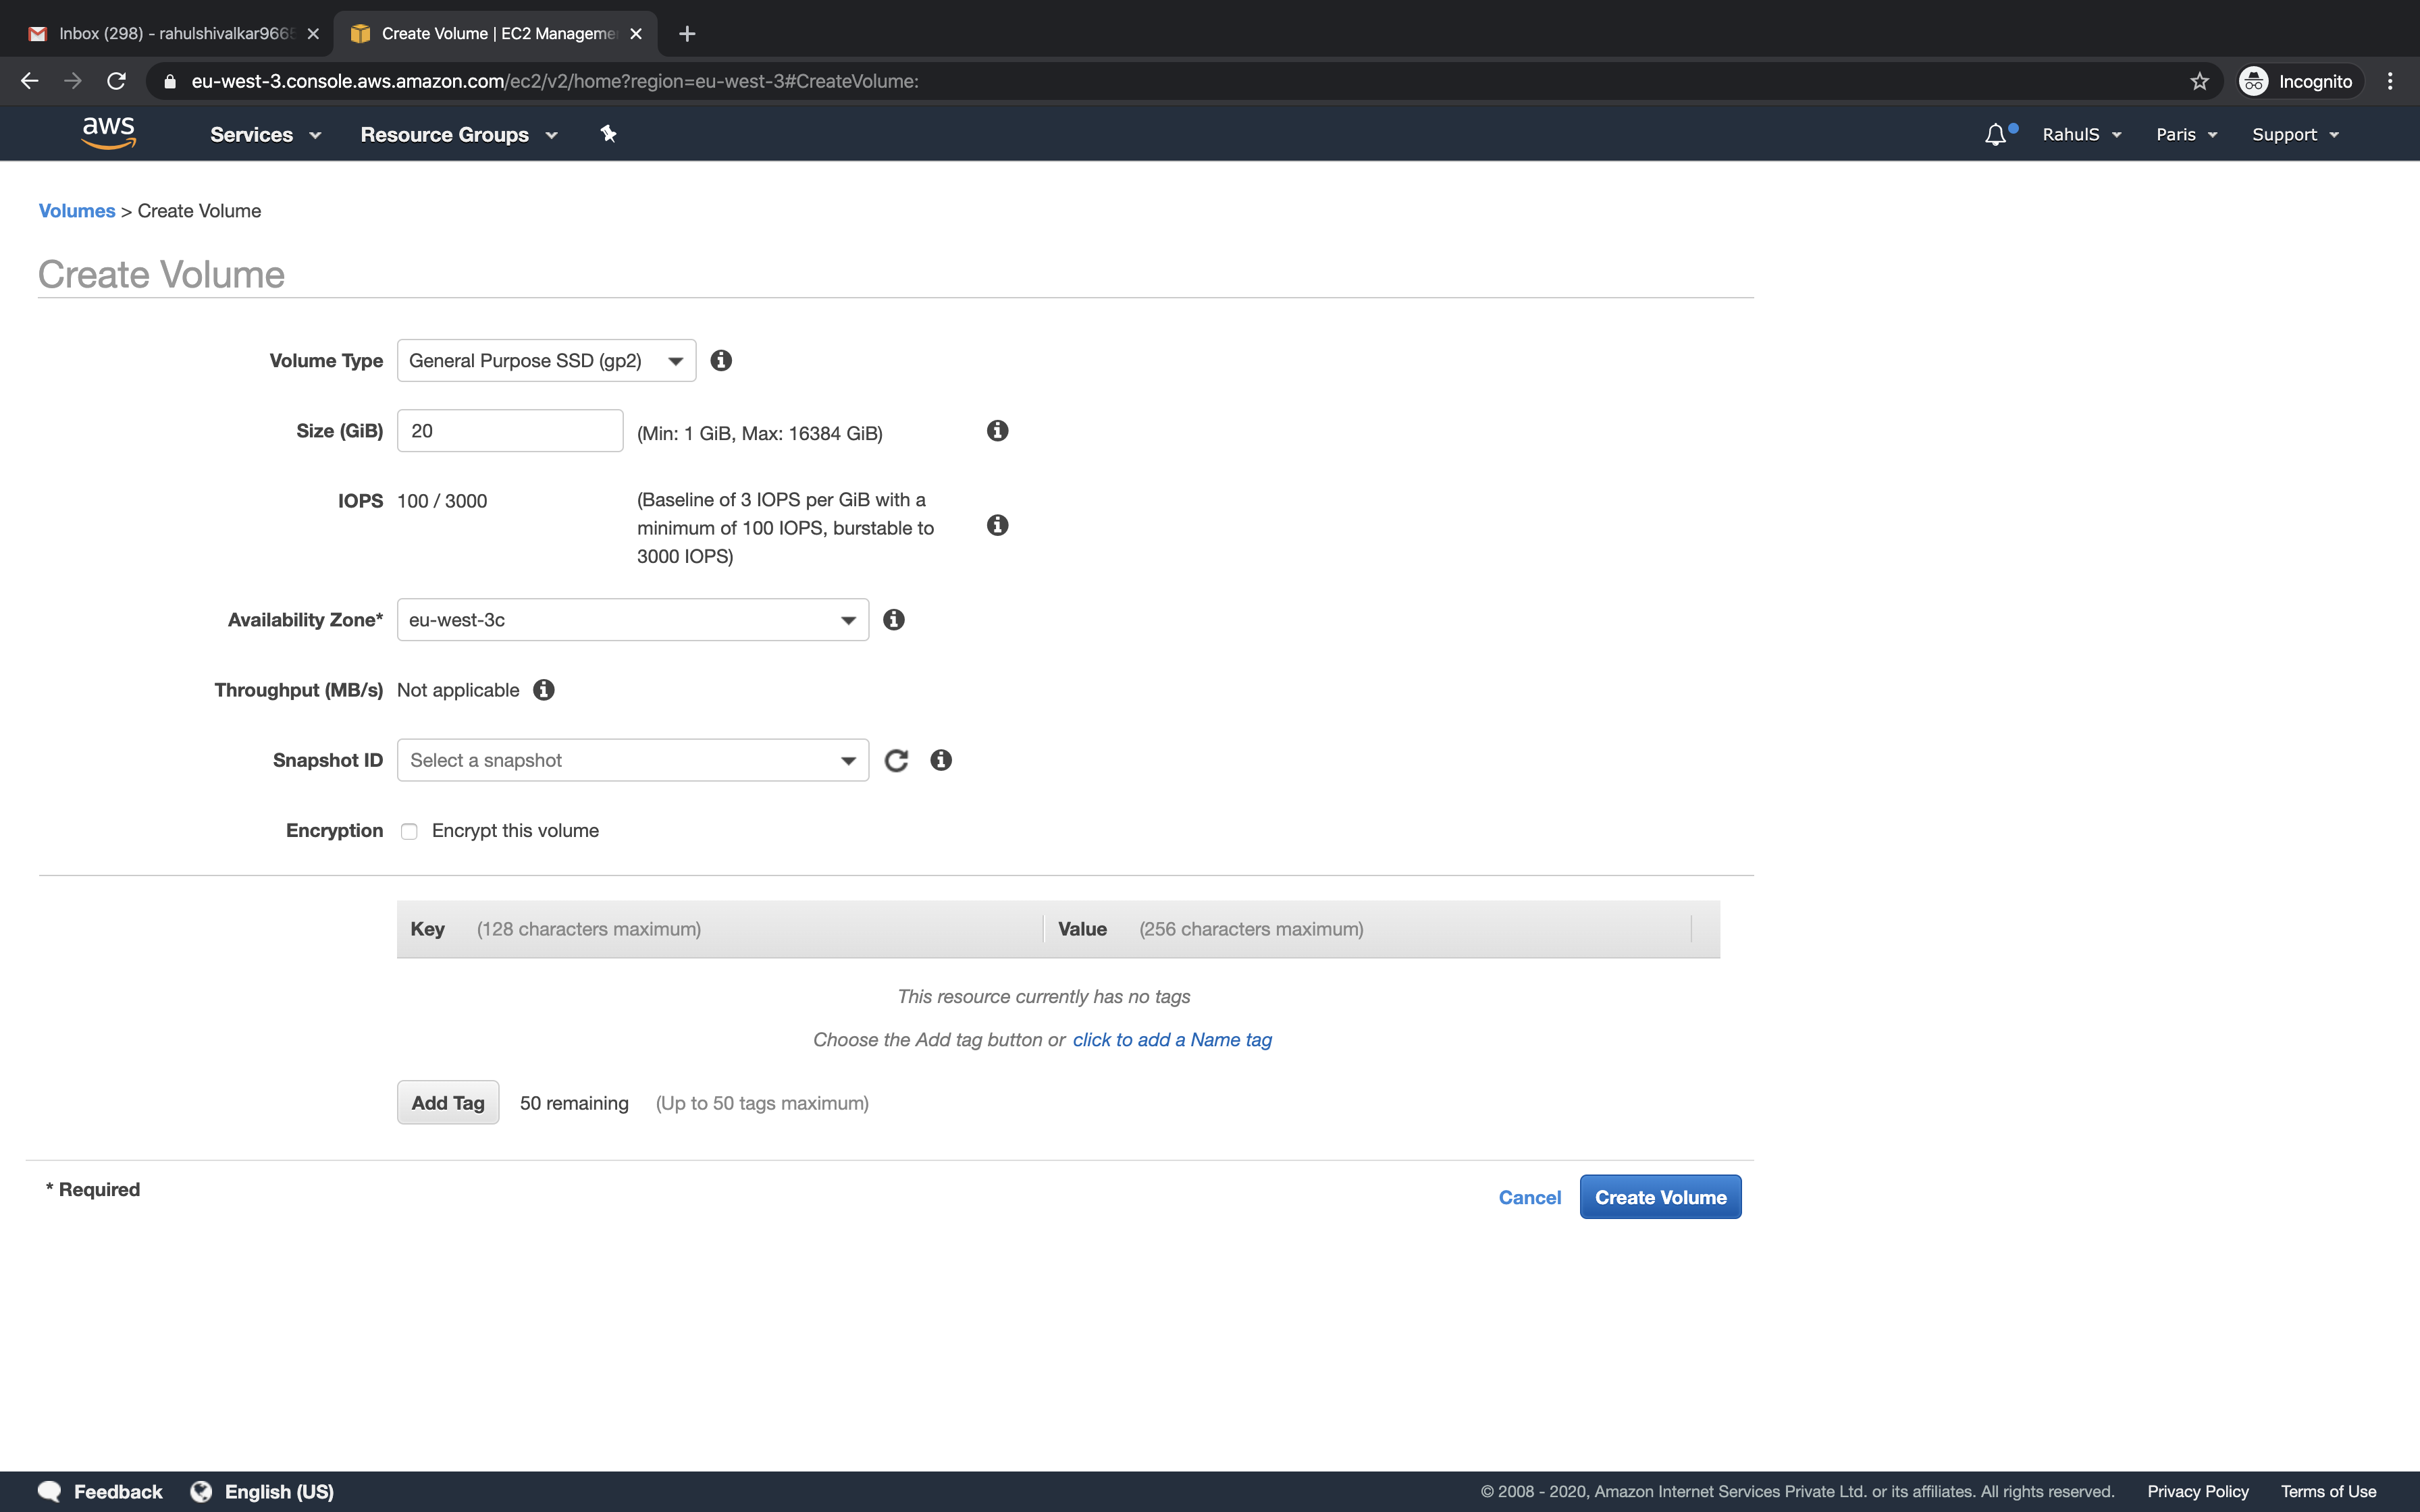View Volume Type info tooltip
The width and height of the screenshot is (2420, 1512).
click(721, 360)
